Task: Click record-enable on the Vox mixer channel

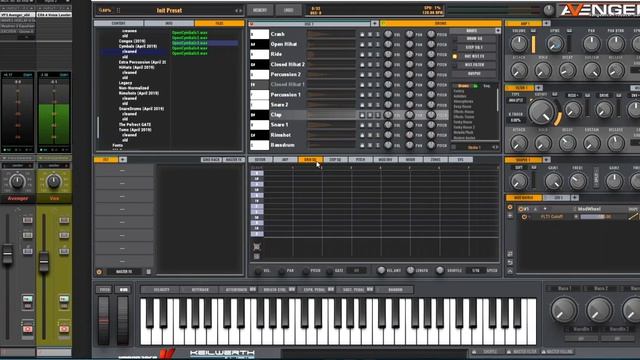Action: click(64, 329)
